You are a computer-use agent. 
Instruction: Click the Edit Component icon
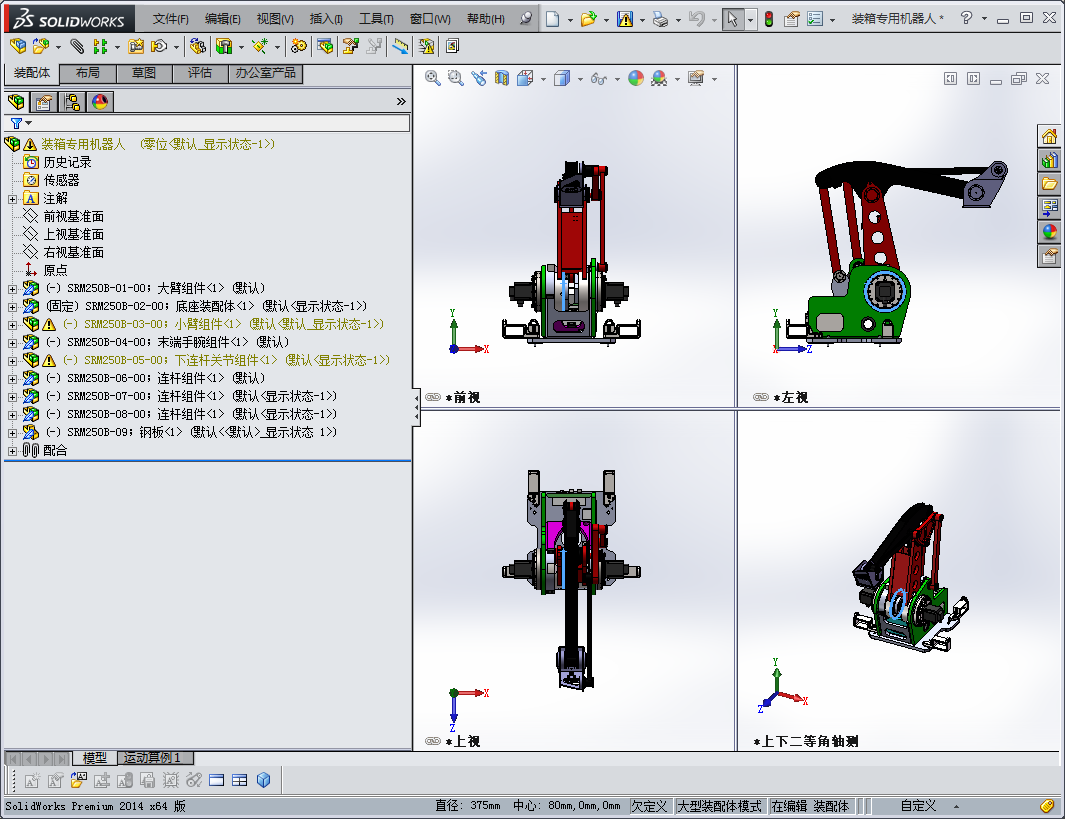pos(18,46)
